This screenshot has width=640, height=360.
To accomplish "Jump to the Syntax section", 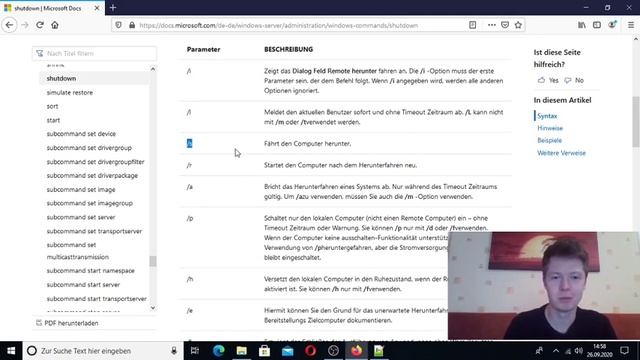I will (547, 116).
